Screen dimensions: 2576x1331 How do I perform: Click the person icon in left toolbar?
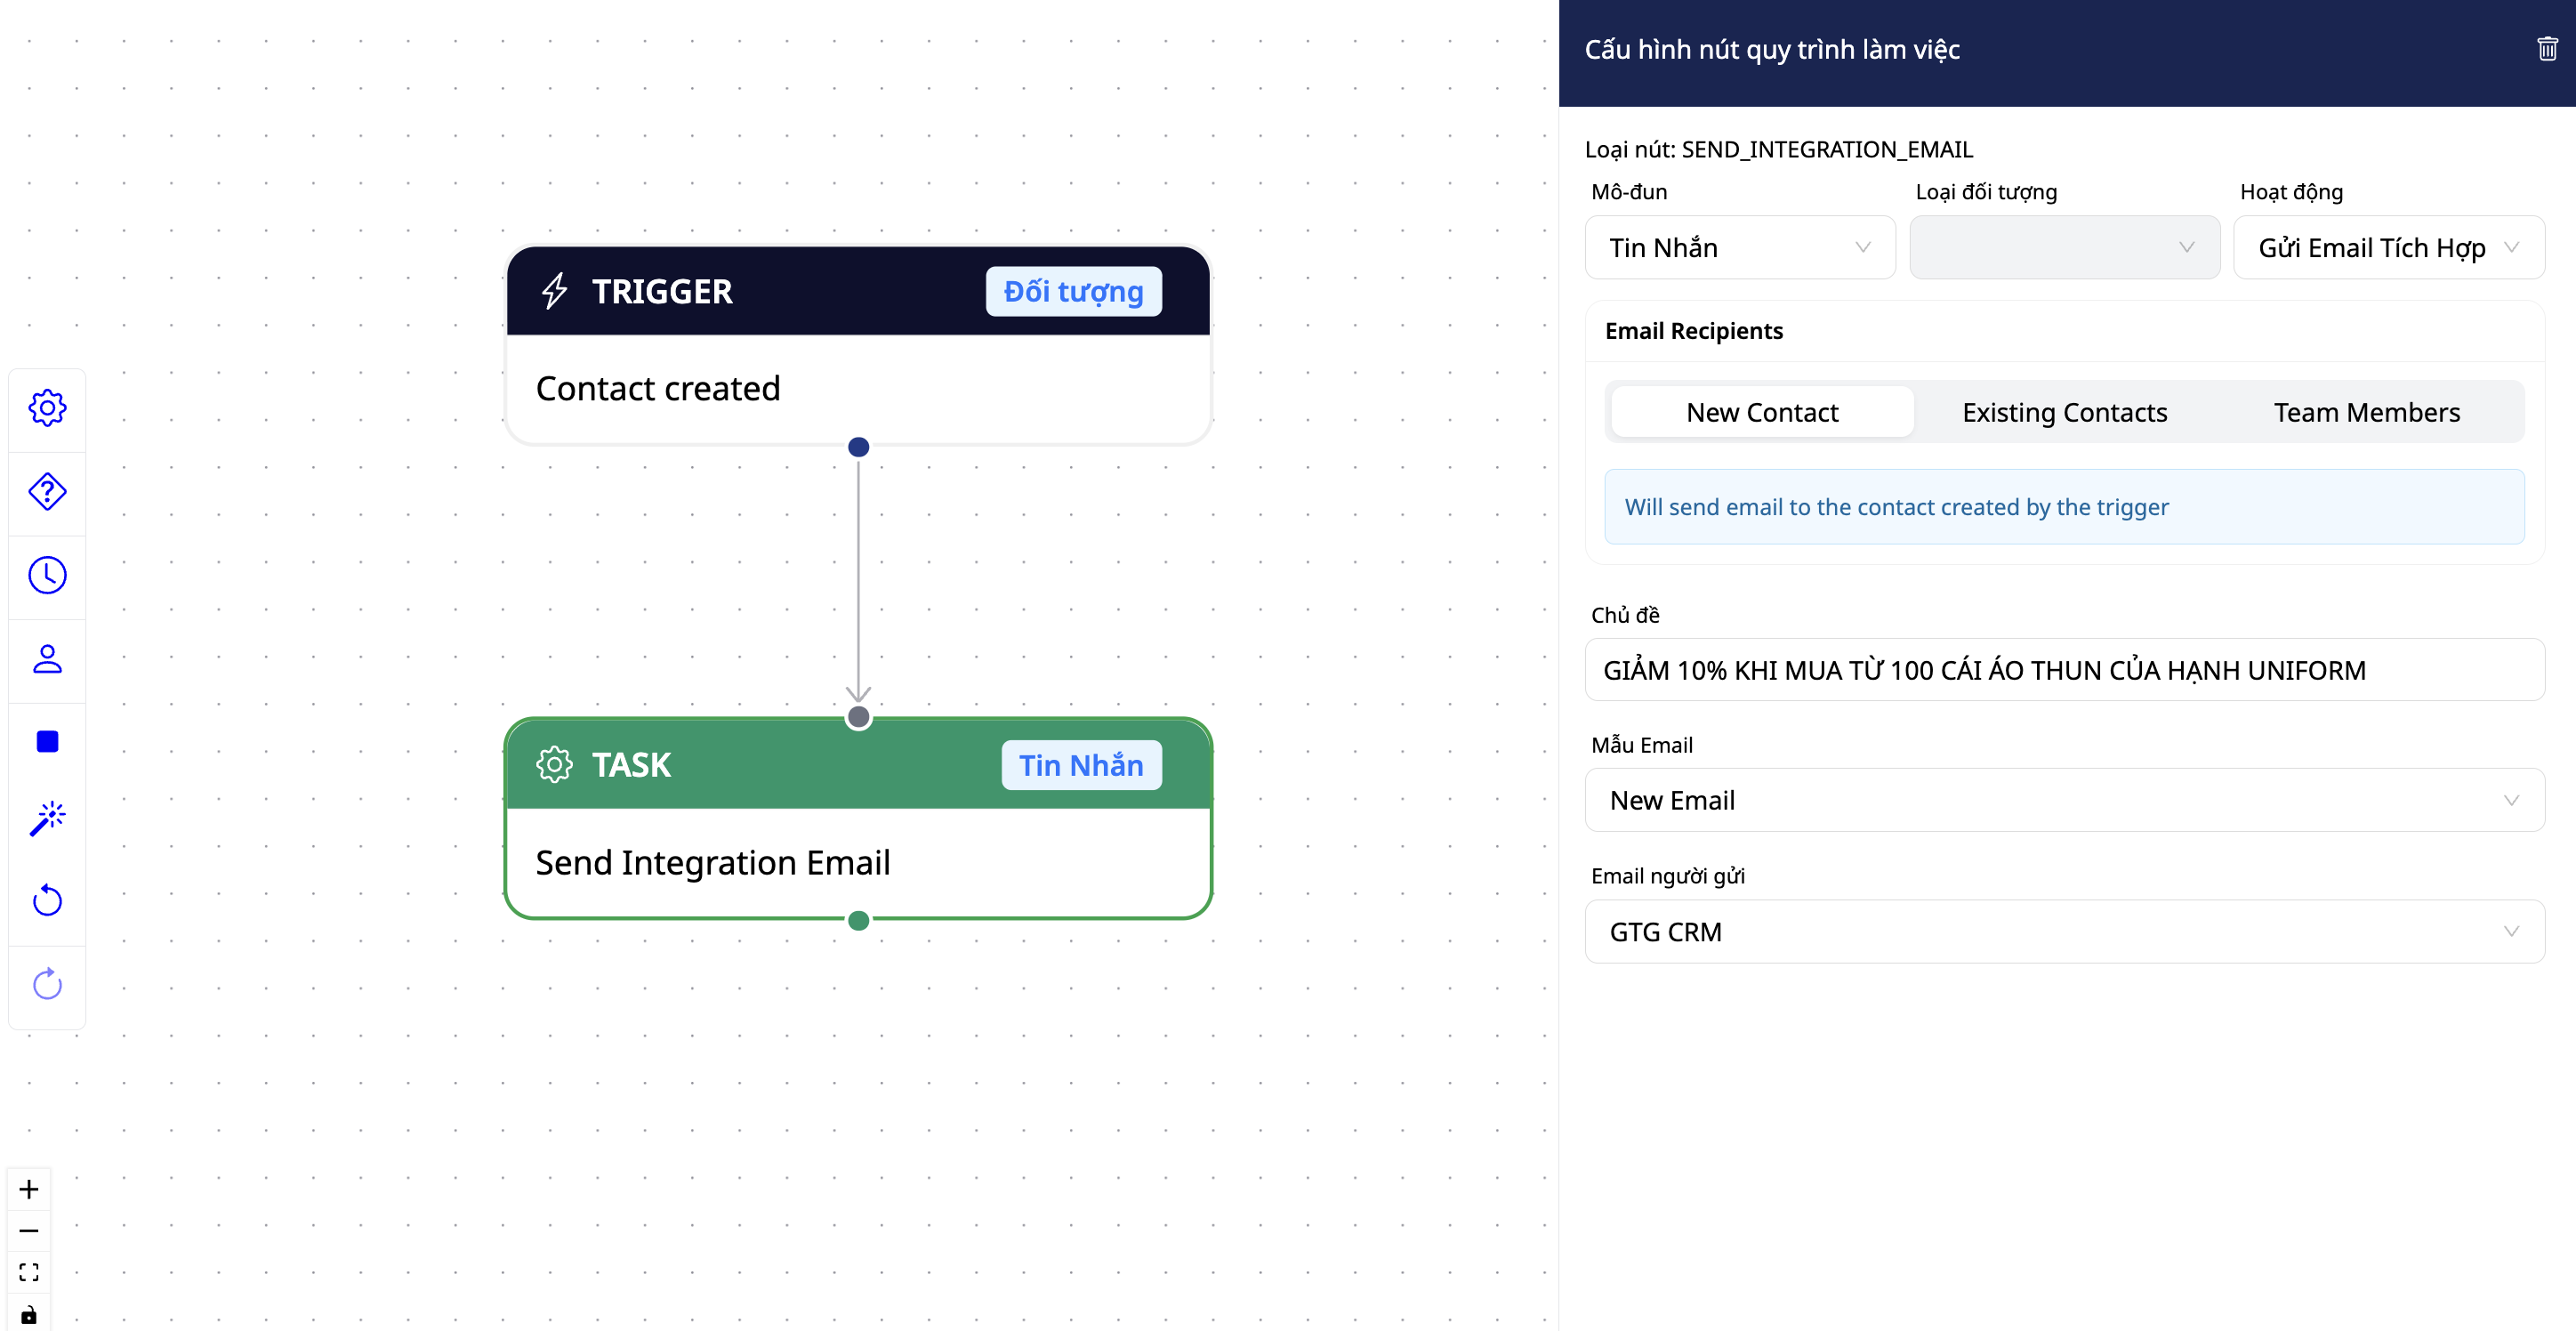click(x=47, y=659)
